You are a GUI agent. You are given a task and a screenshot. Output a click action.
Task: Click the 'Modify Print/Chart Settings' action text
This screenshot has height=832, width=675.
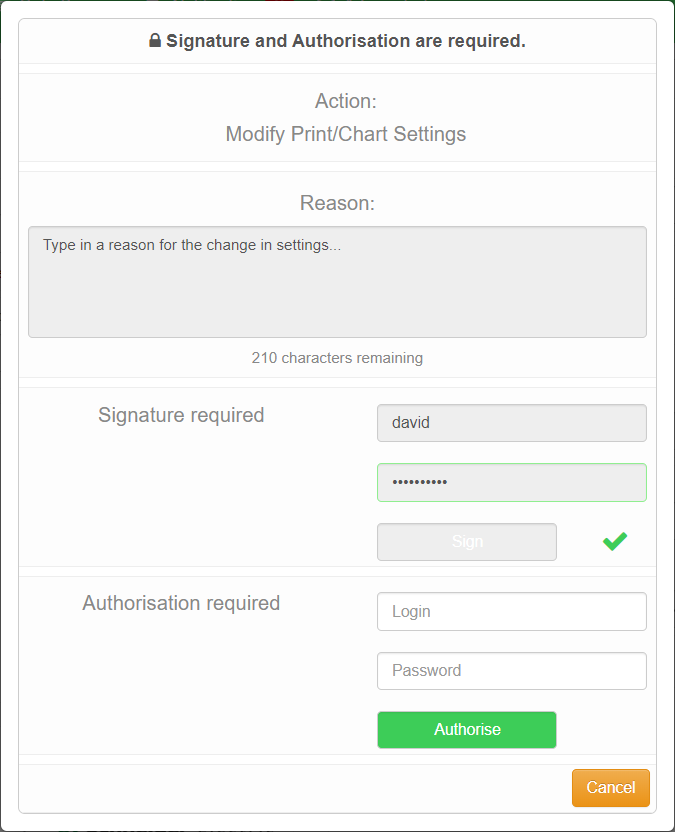pyautogui.click(x=346, y=134)
